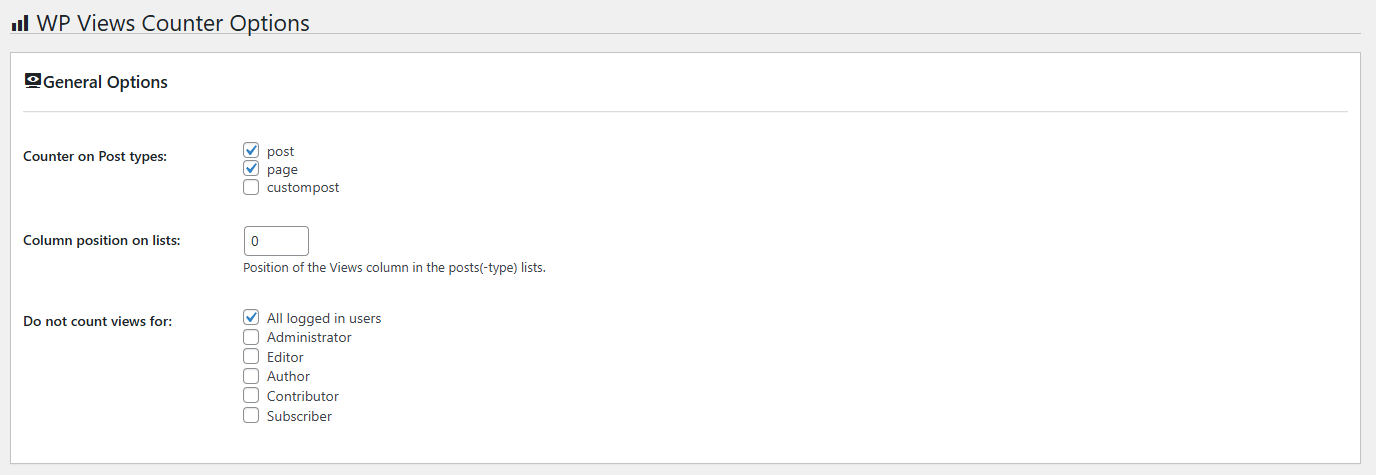This screenshot has width=1376, height=475.
Task: Click the General Options eye icon
Action: (x=33, y=81)
